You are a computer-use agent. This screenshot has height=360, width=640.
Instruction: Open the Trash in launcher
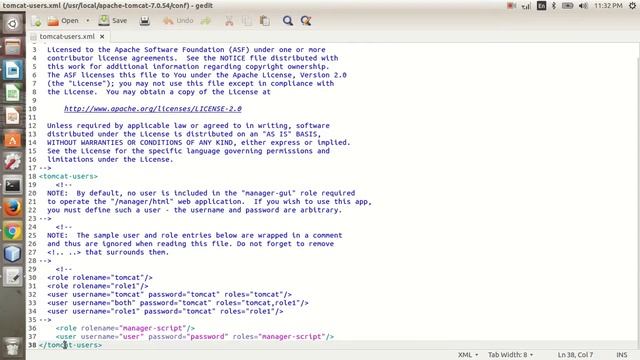pos(13,347)
